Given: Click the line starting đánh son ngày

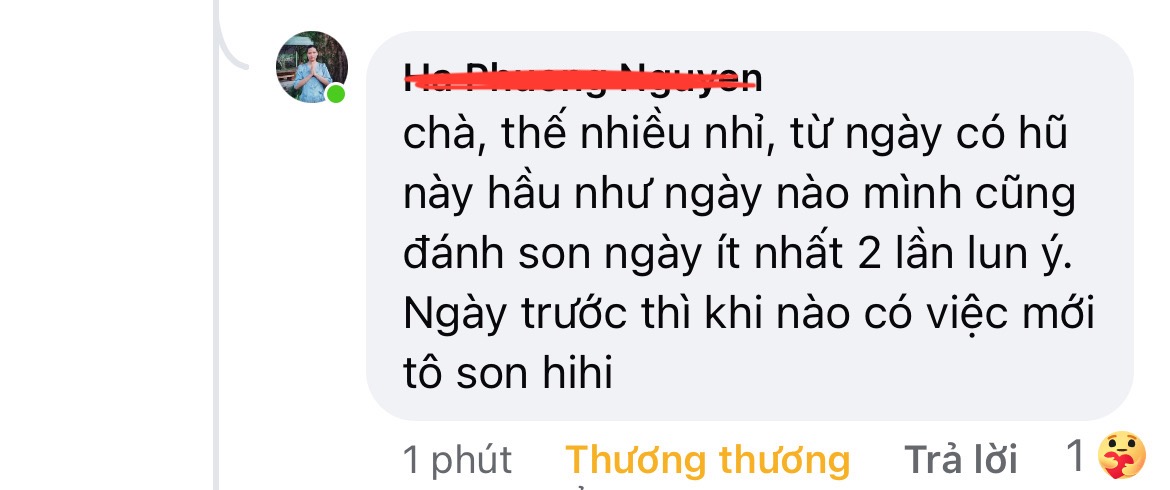Looking at the screenshot, I should click(x=737, y=255).
